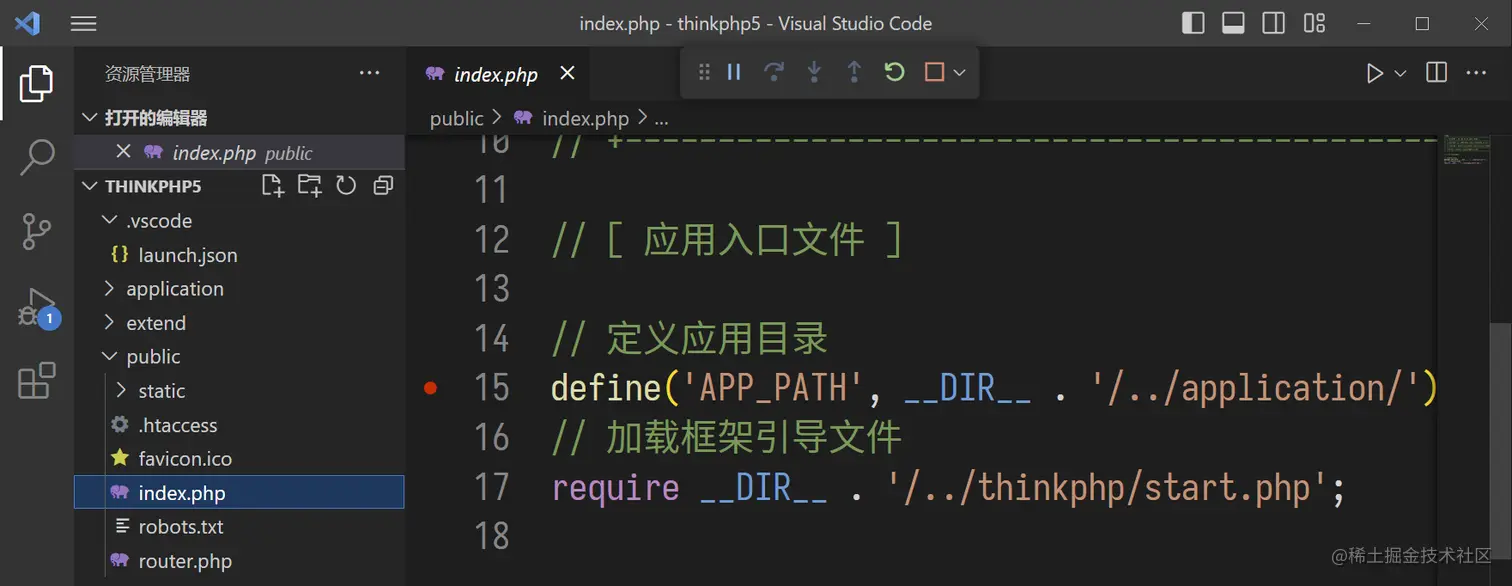Click the public breadcrumb segment
The width and height of the screenshot is (1512, 586).
click(457, 118)
